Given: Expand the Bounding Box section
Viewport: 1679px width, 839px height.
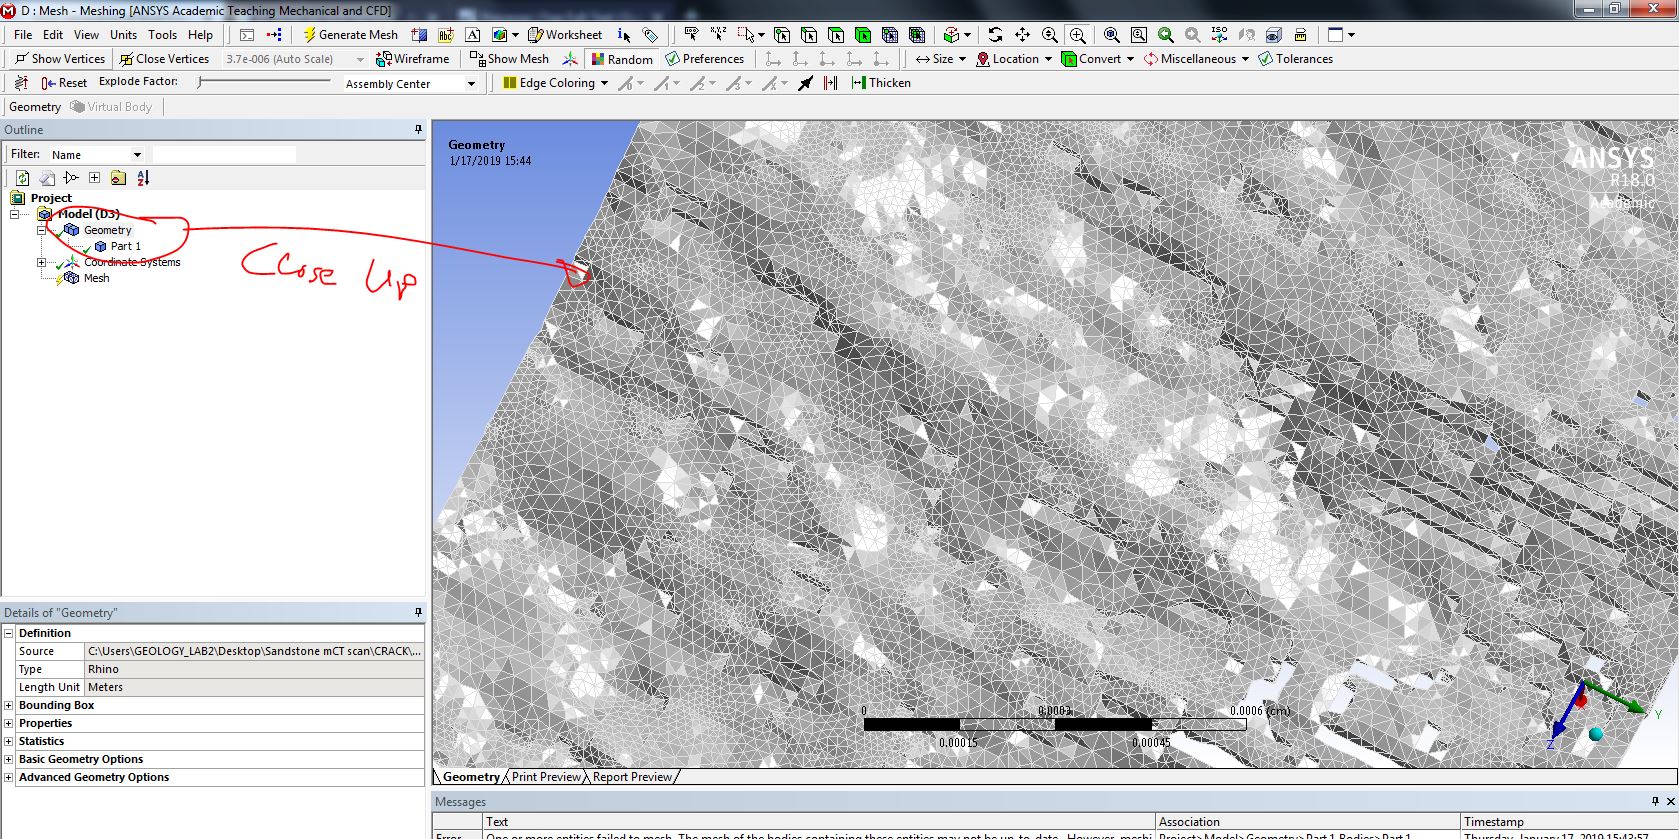Looking at the screenshot, I should click(x=9, y=705).
